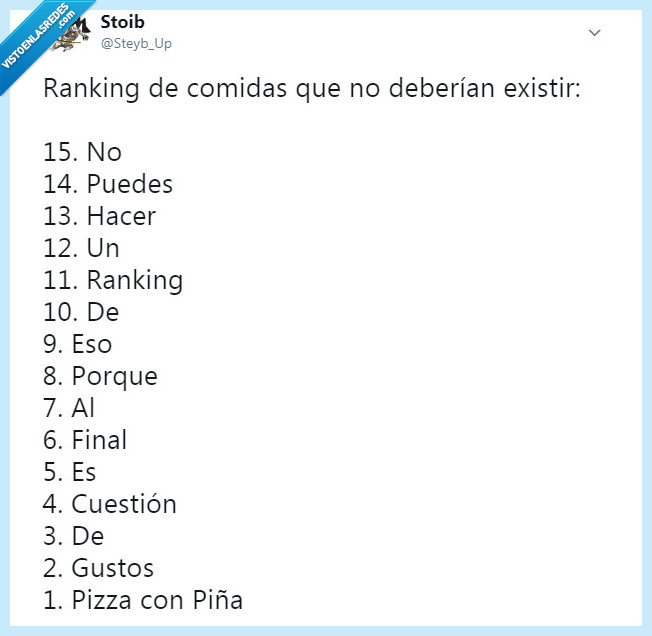This screenshot has height=636, width=652.
Task: Select the "9. Eso" line
Action: pos(77,344)
